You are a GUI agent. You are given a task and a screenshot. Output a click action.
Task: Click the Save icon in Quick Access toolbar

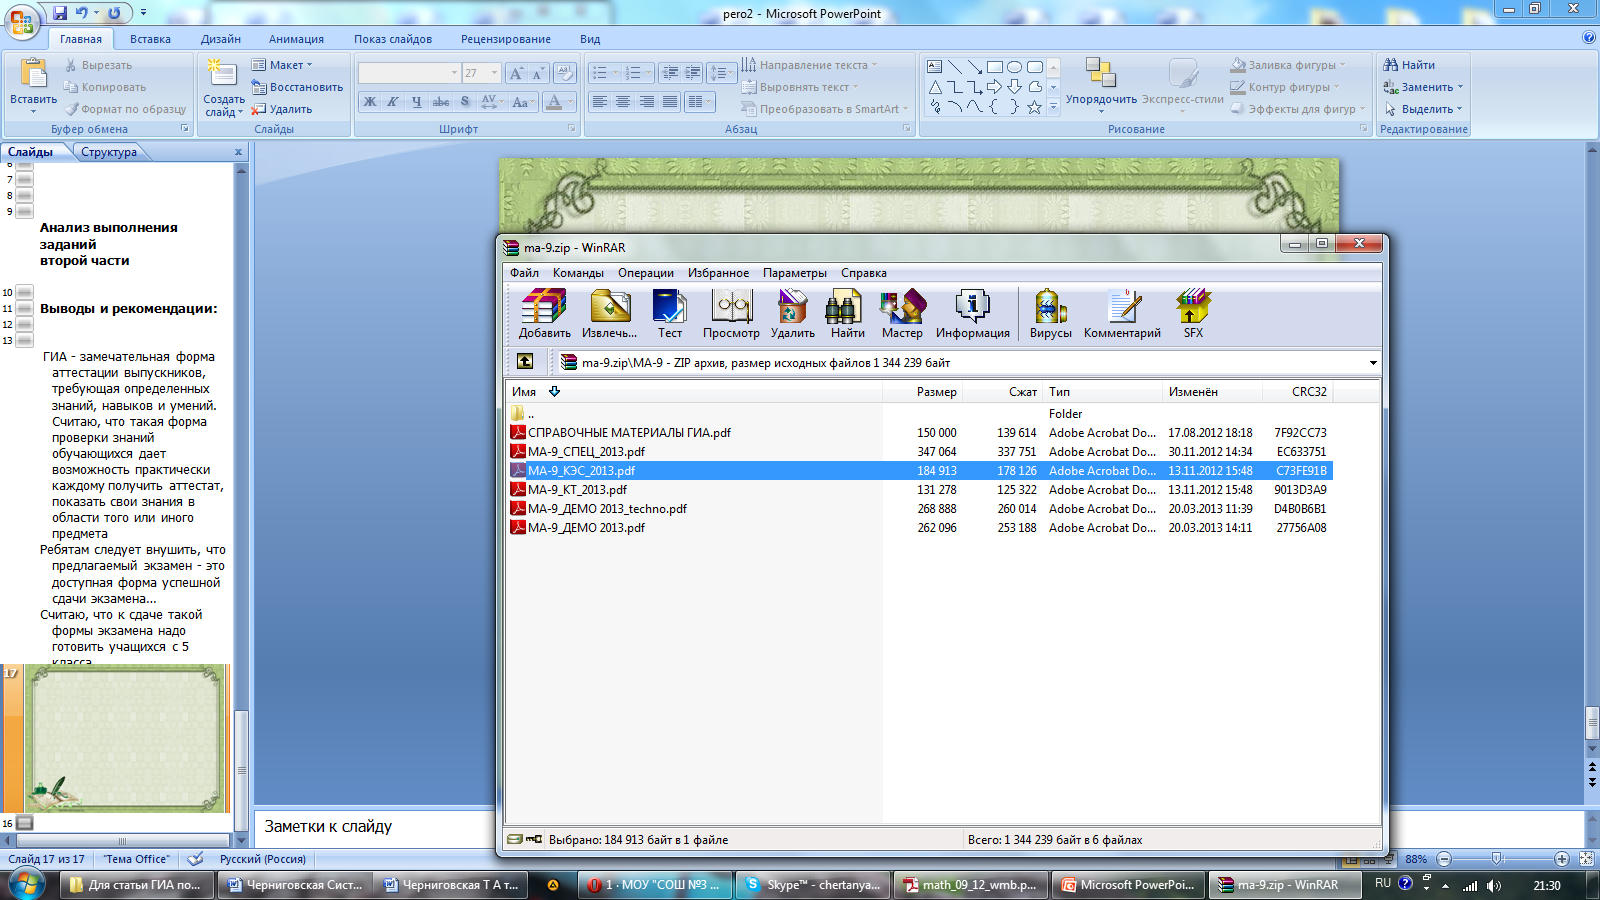(60, 13)
